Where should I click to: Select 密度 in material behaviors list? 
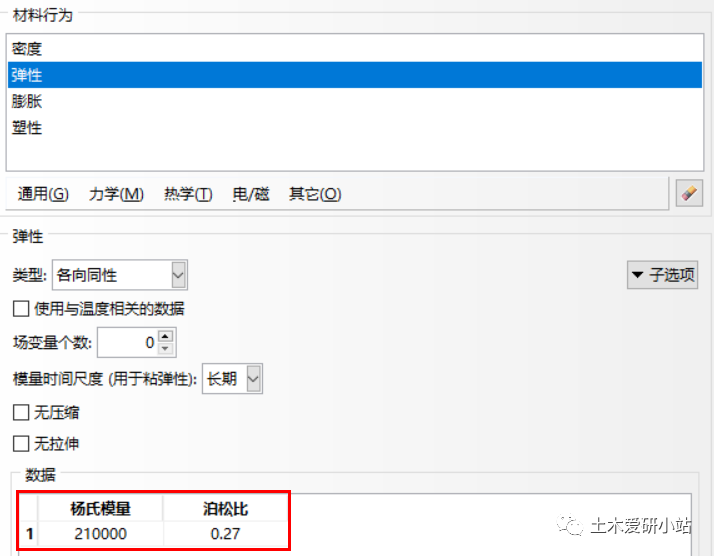[355, 49]
